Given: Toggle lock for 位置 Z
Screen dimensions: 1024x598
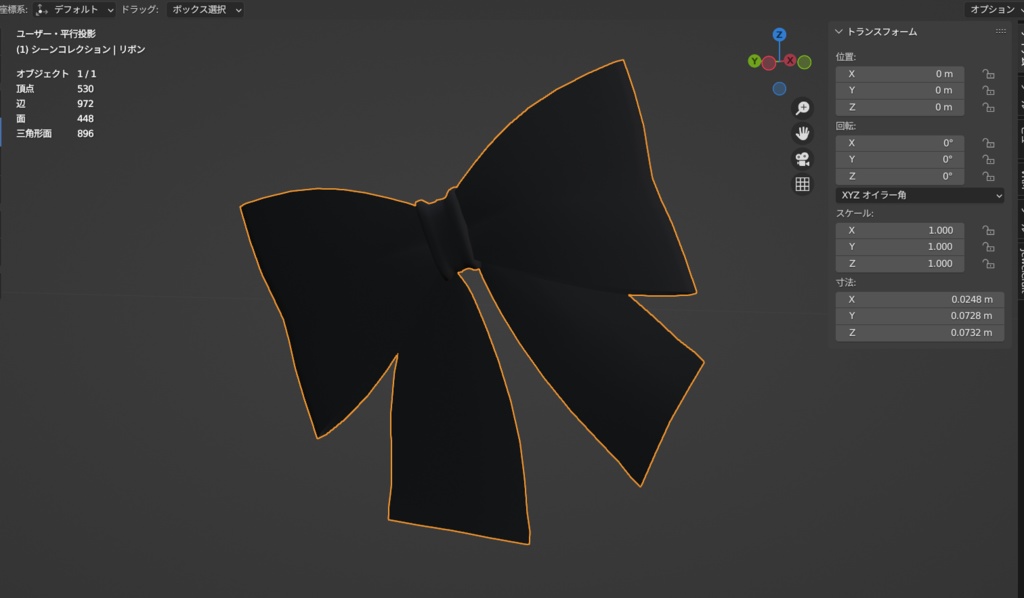Looking at the screenshot, I should (x=989, y=107).
